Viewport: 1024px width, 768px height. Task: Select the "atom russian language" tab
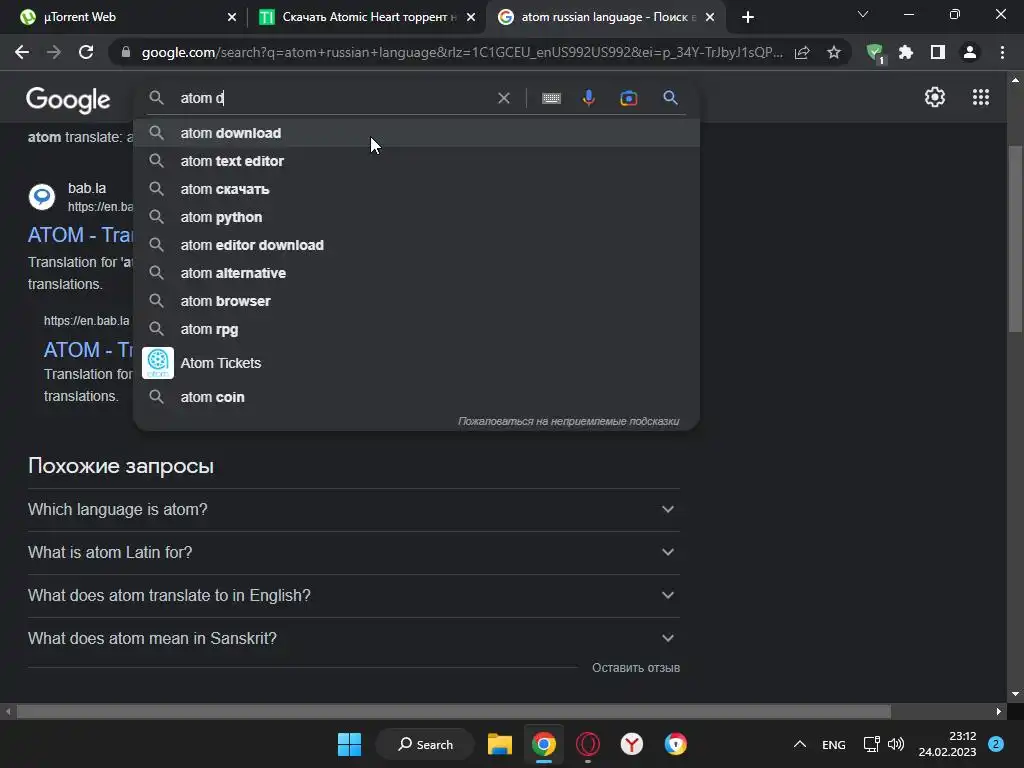(604, 17)
